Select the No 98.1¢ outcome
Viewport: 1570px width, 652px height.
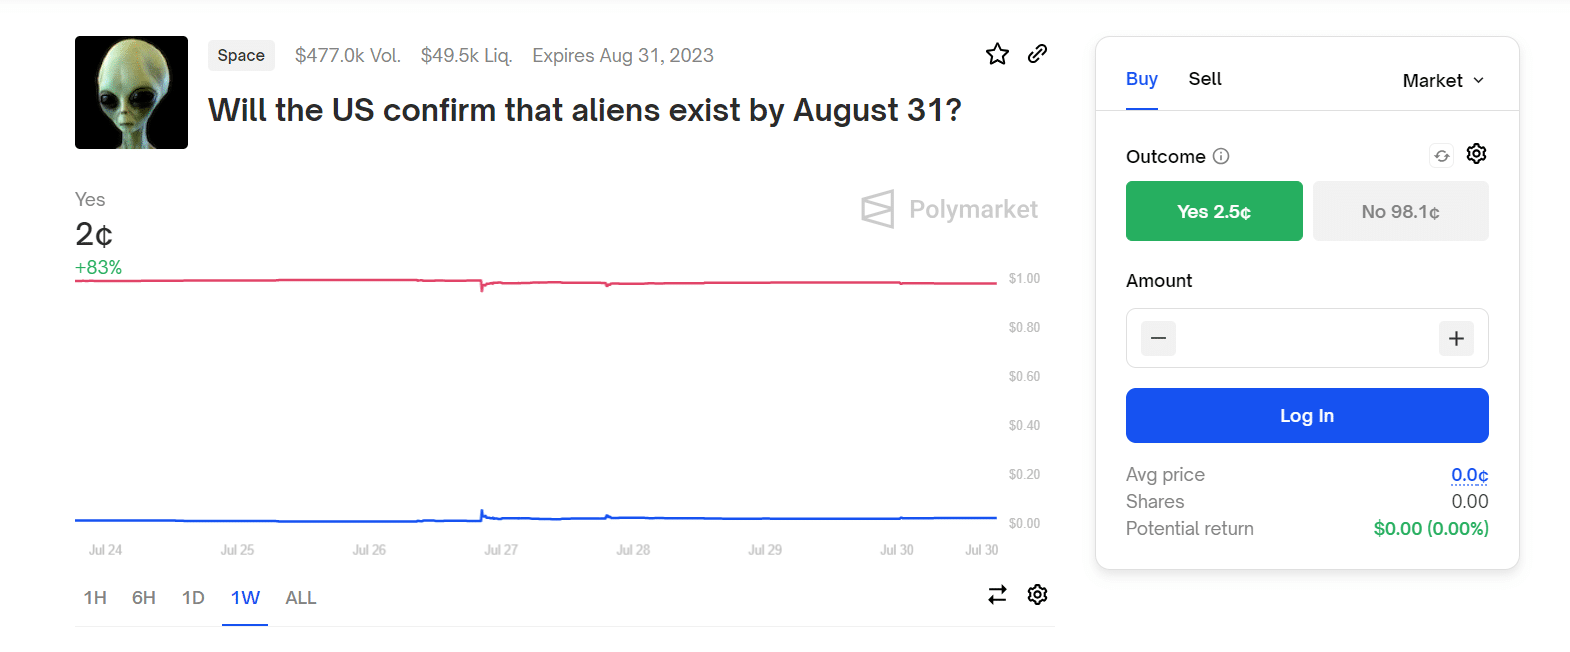coord(1400,211)
